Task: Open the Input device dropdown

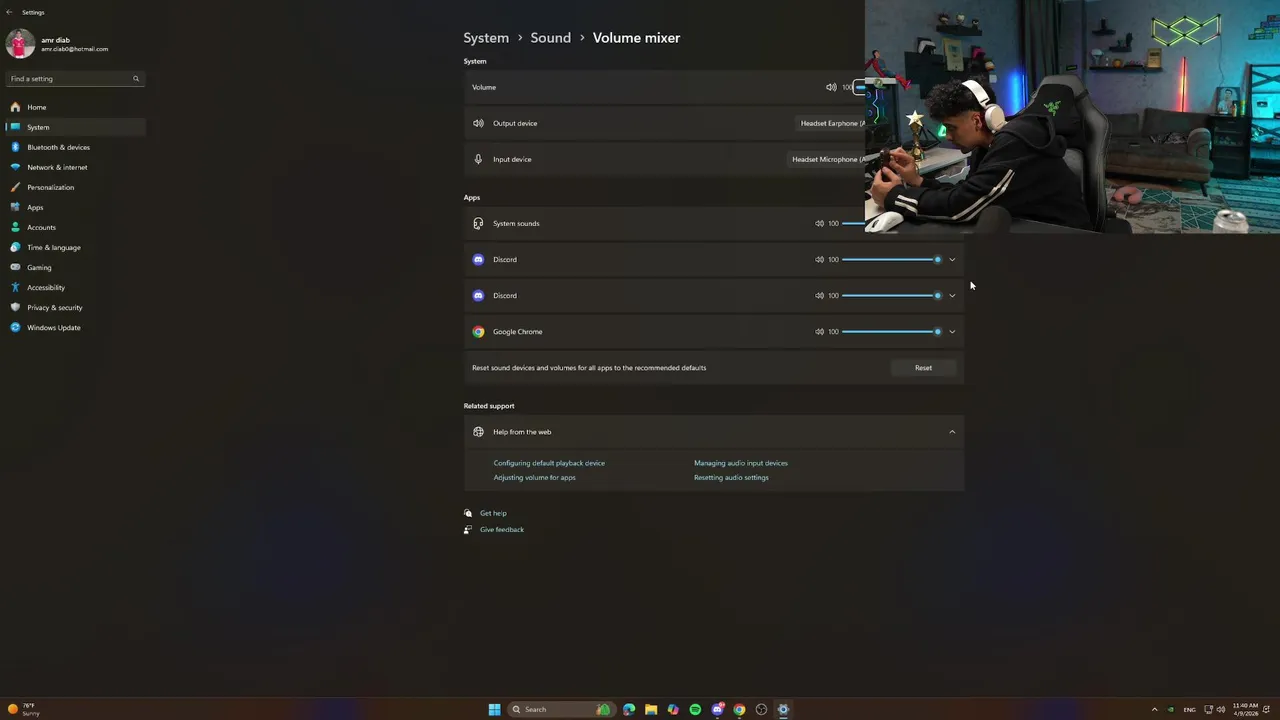Action: coord(828,159)
